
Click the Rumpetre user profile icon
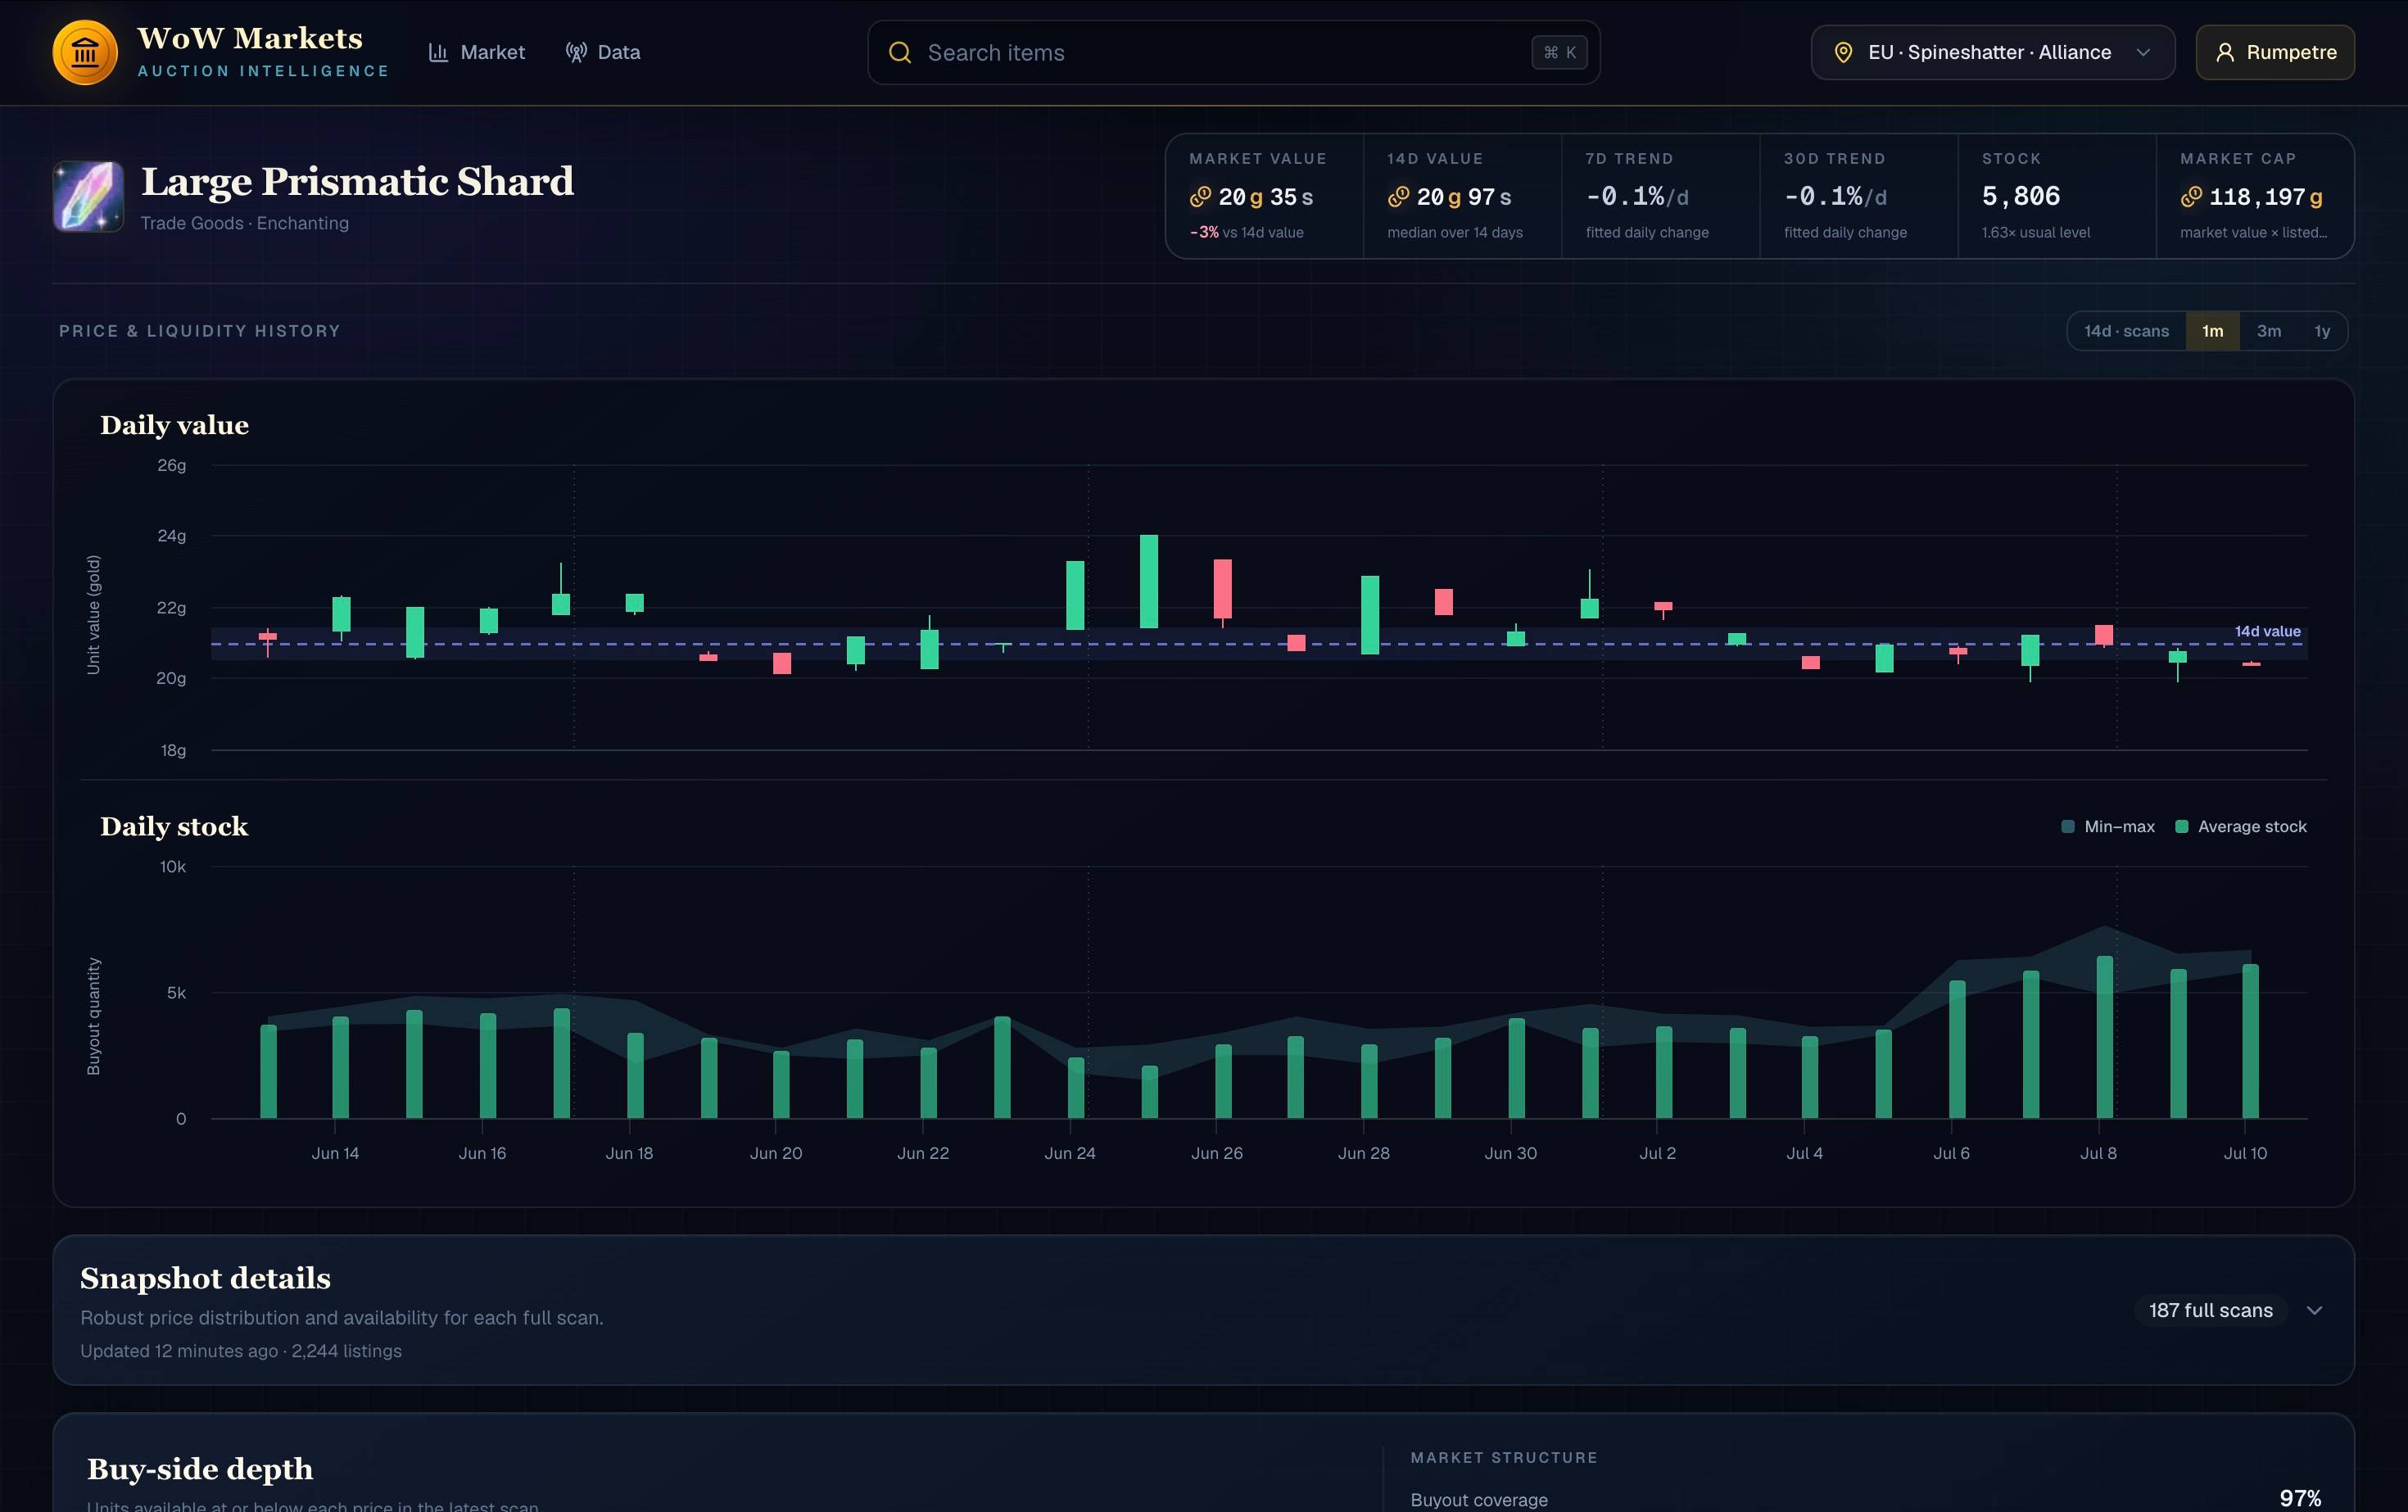(x=2225, y=52)
